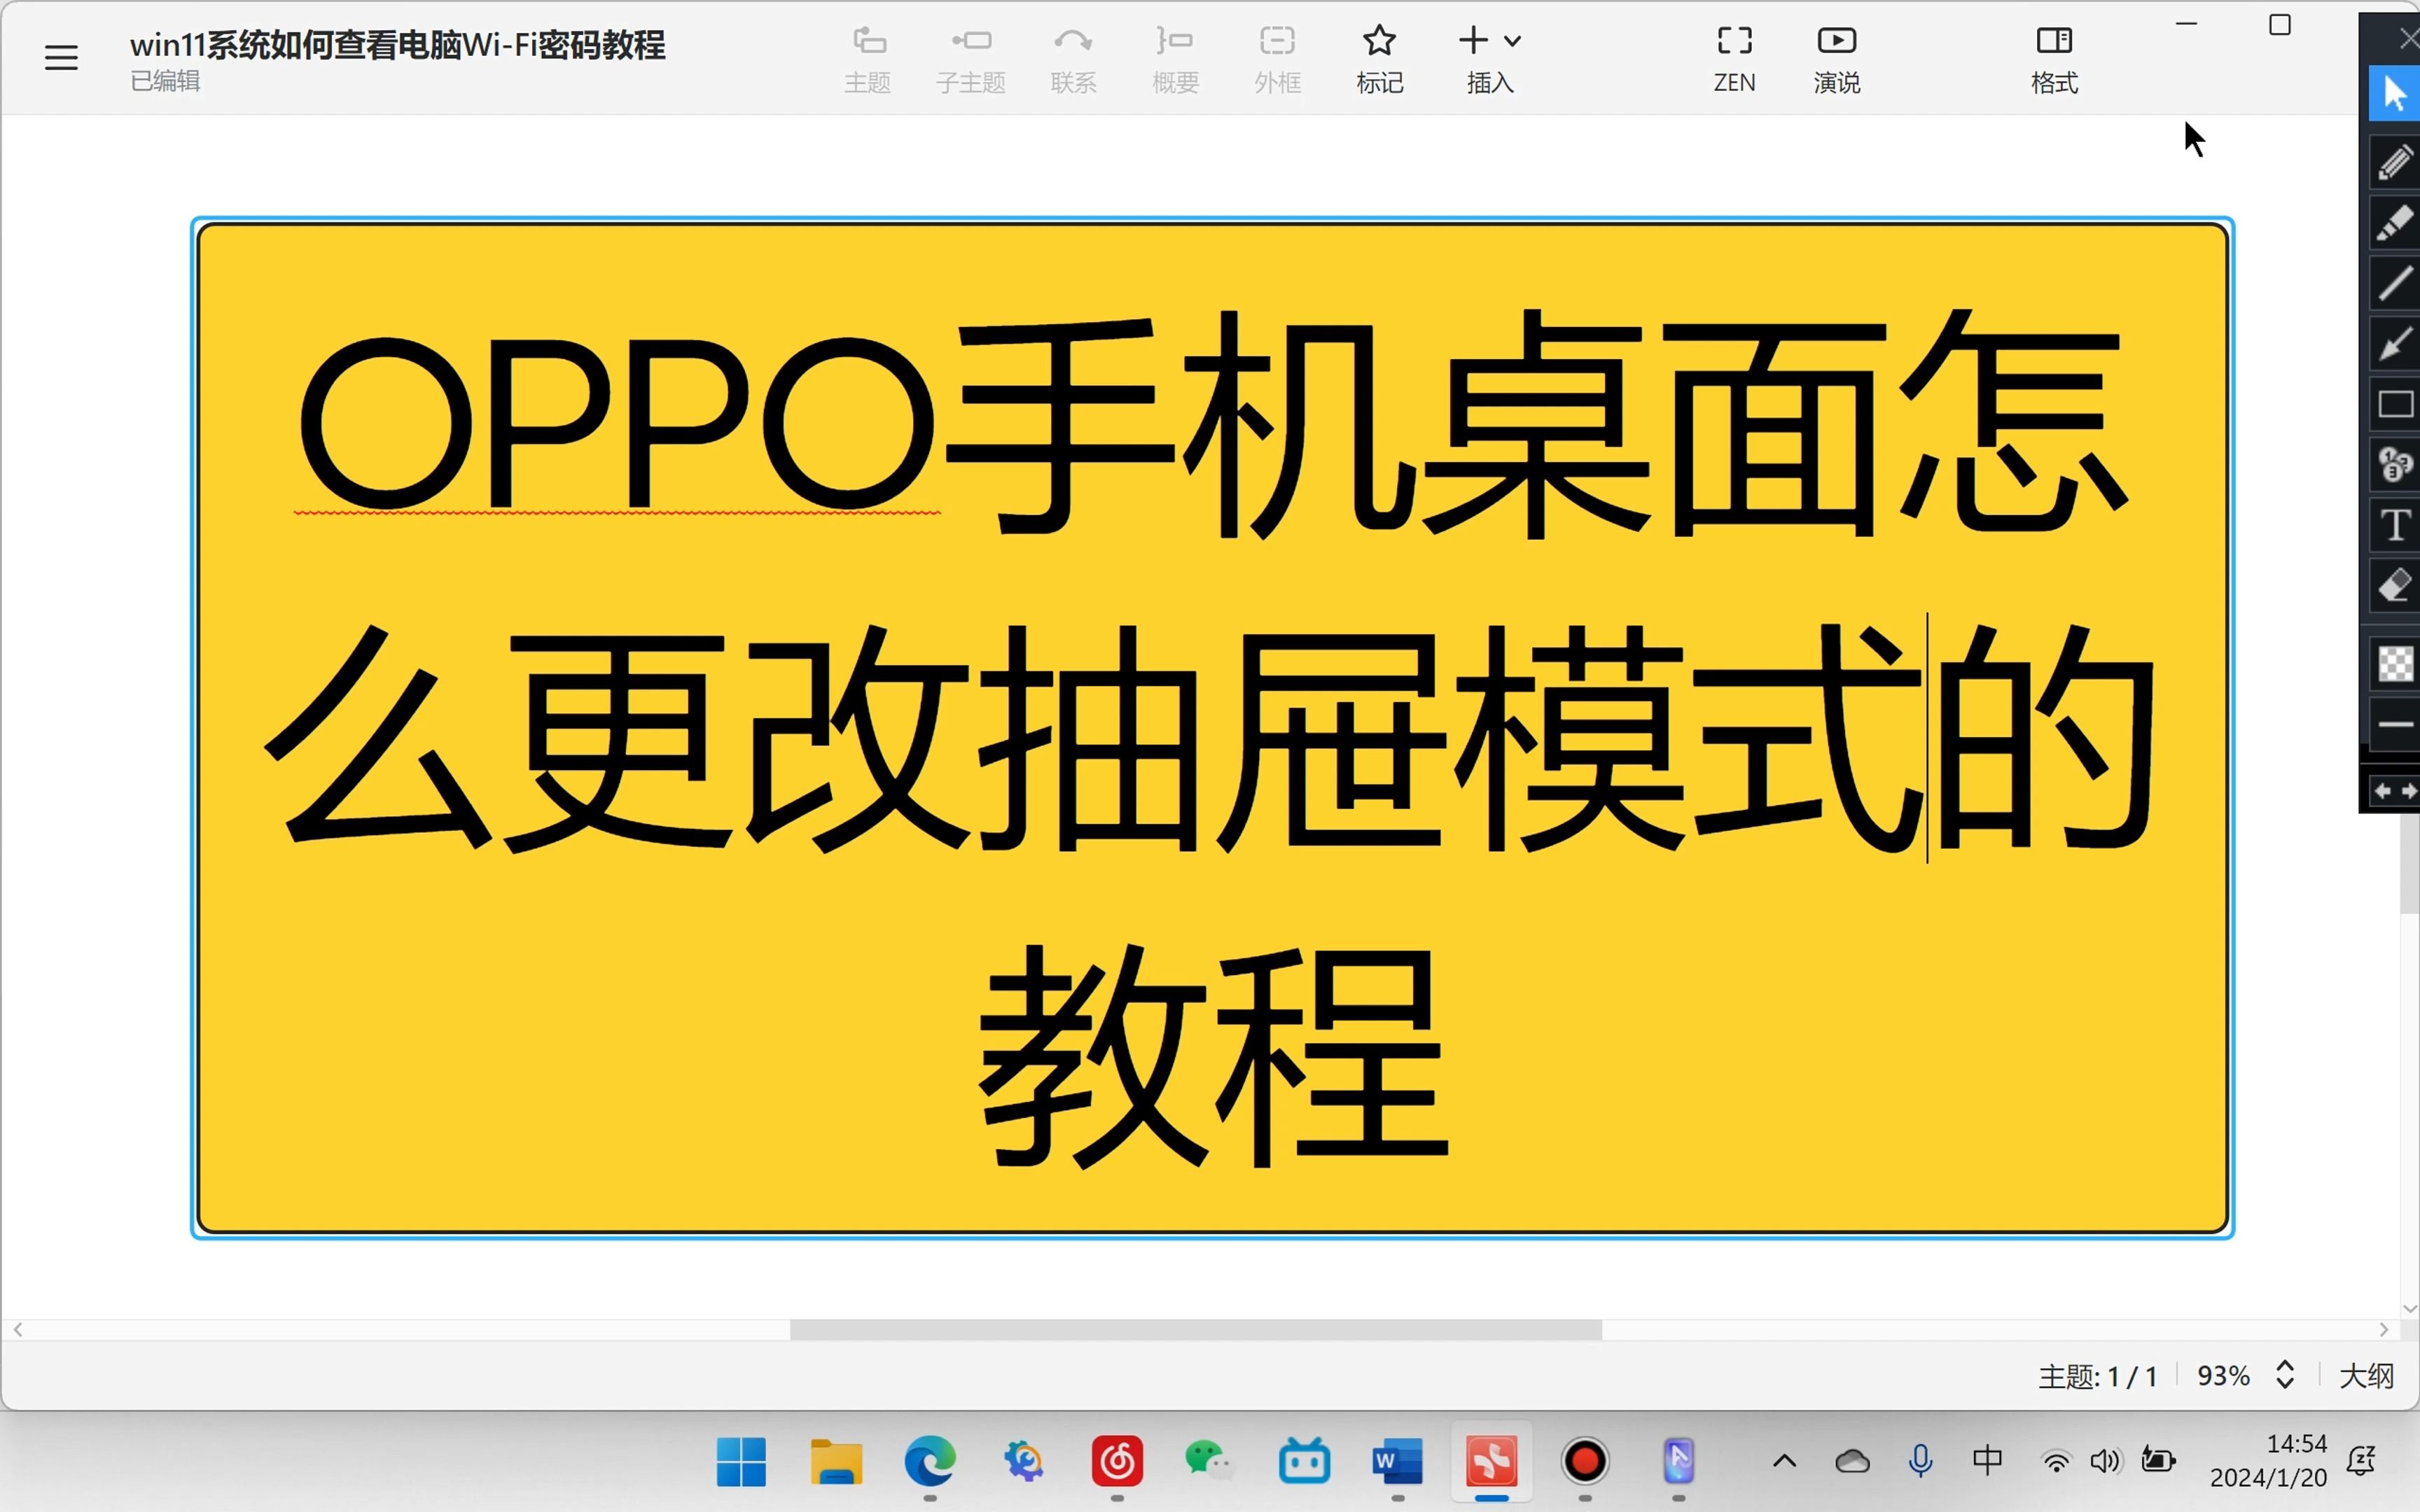Click the 插入 plus icon
The height and width of the screenshot is (1512, 2420).
click(x=1473, y=40)
